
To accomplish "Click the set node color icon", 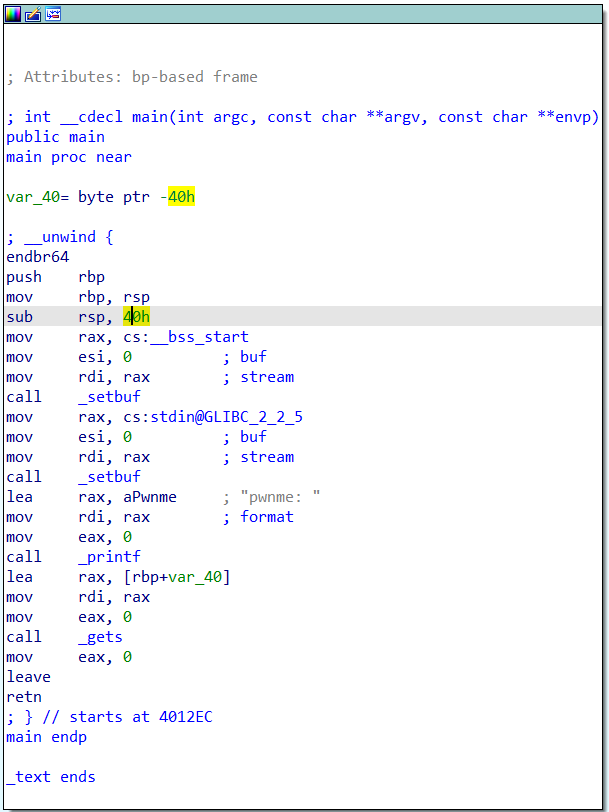I will (13, 14).
